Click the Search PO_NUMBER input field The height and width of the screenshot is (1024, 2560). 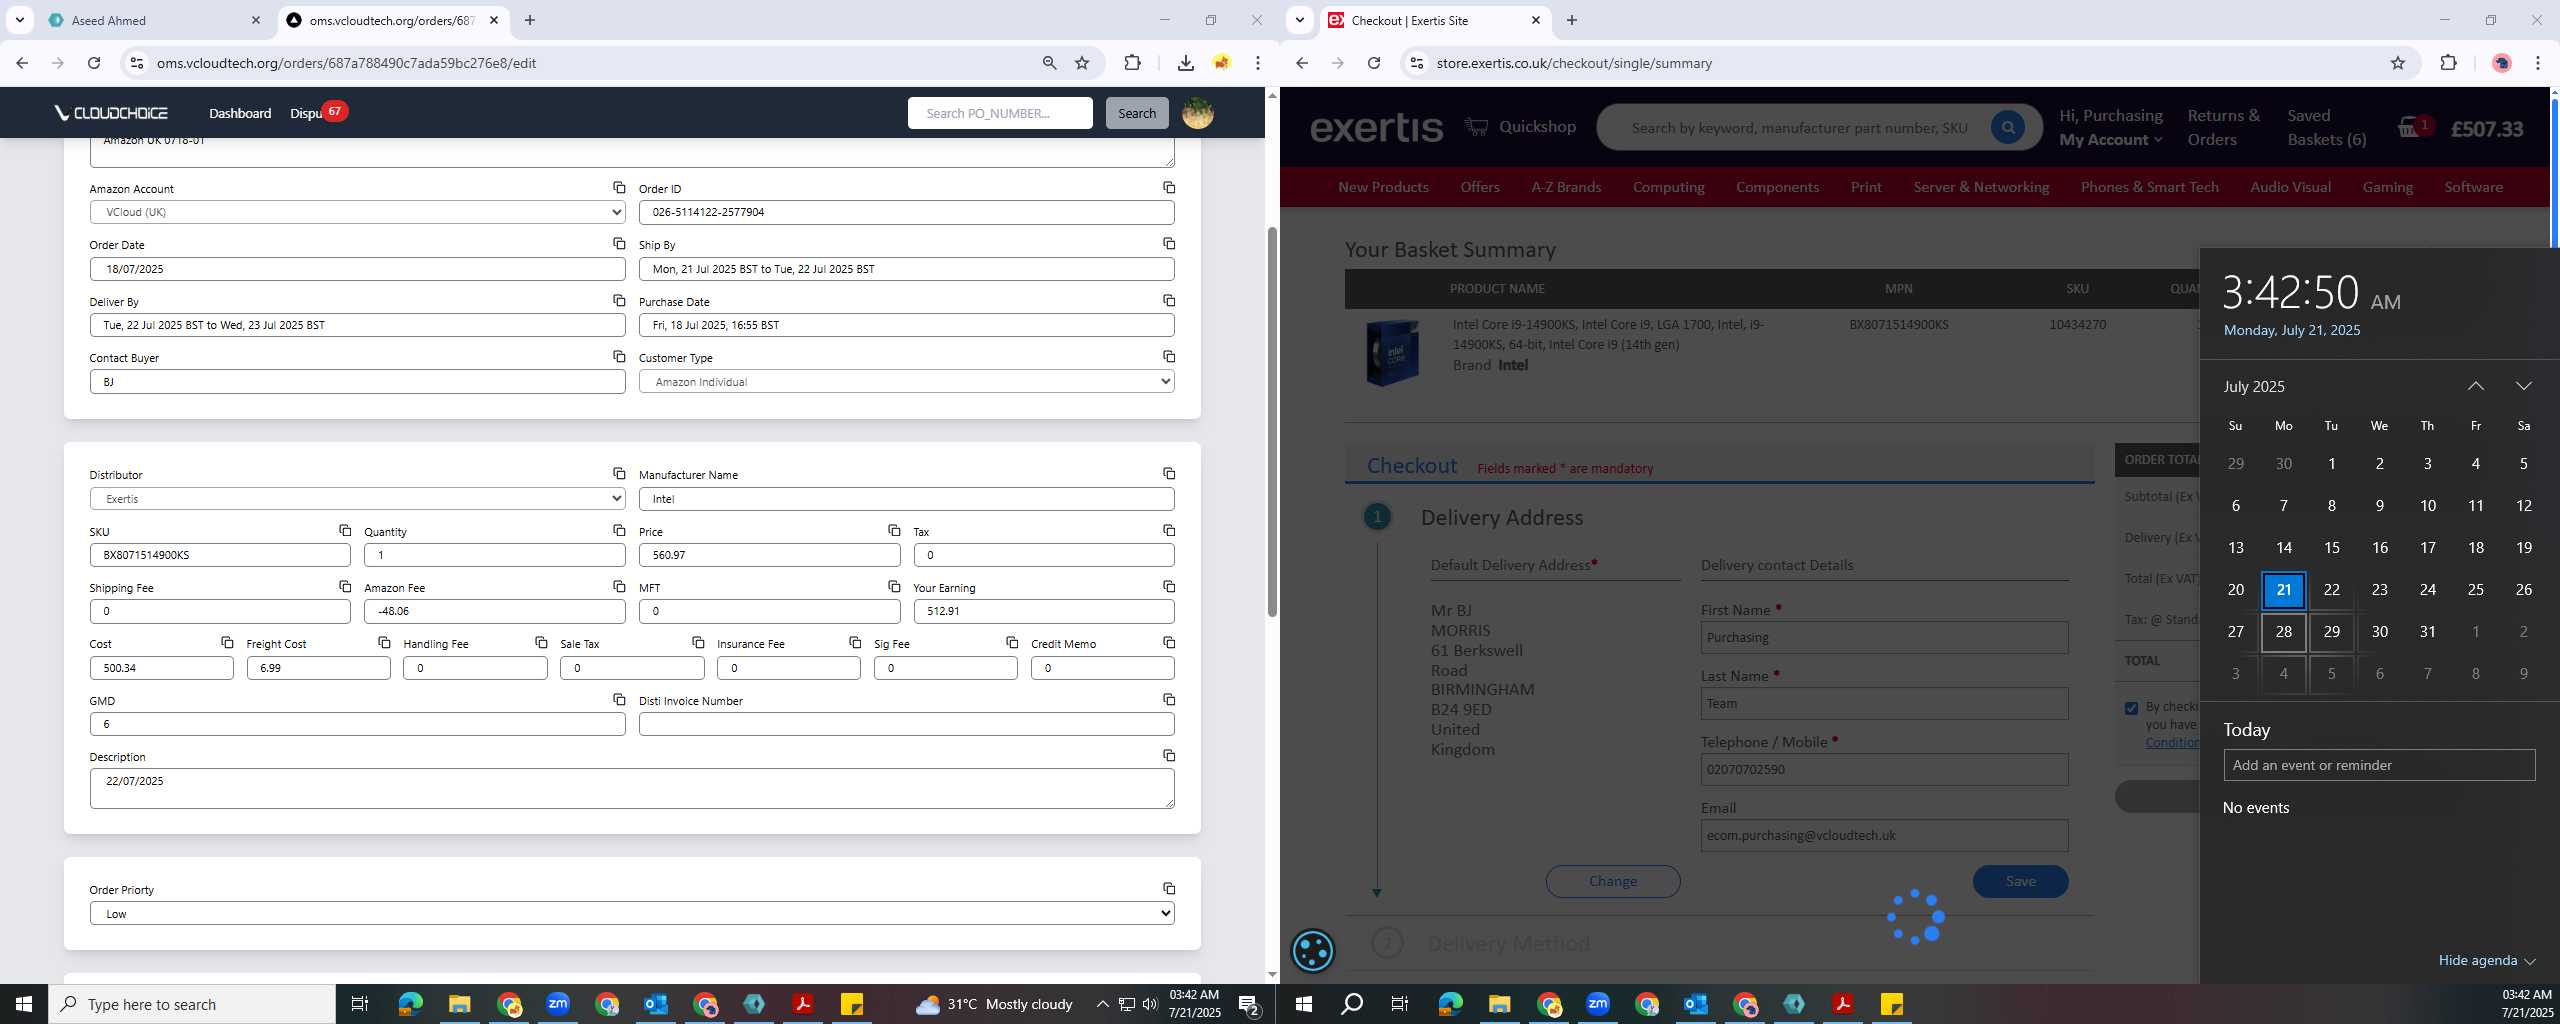click(x=1000, y=113)
